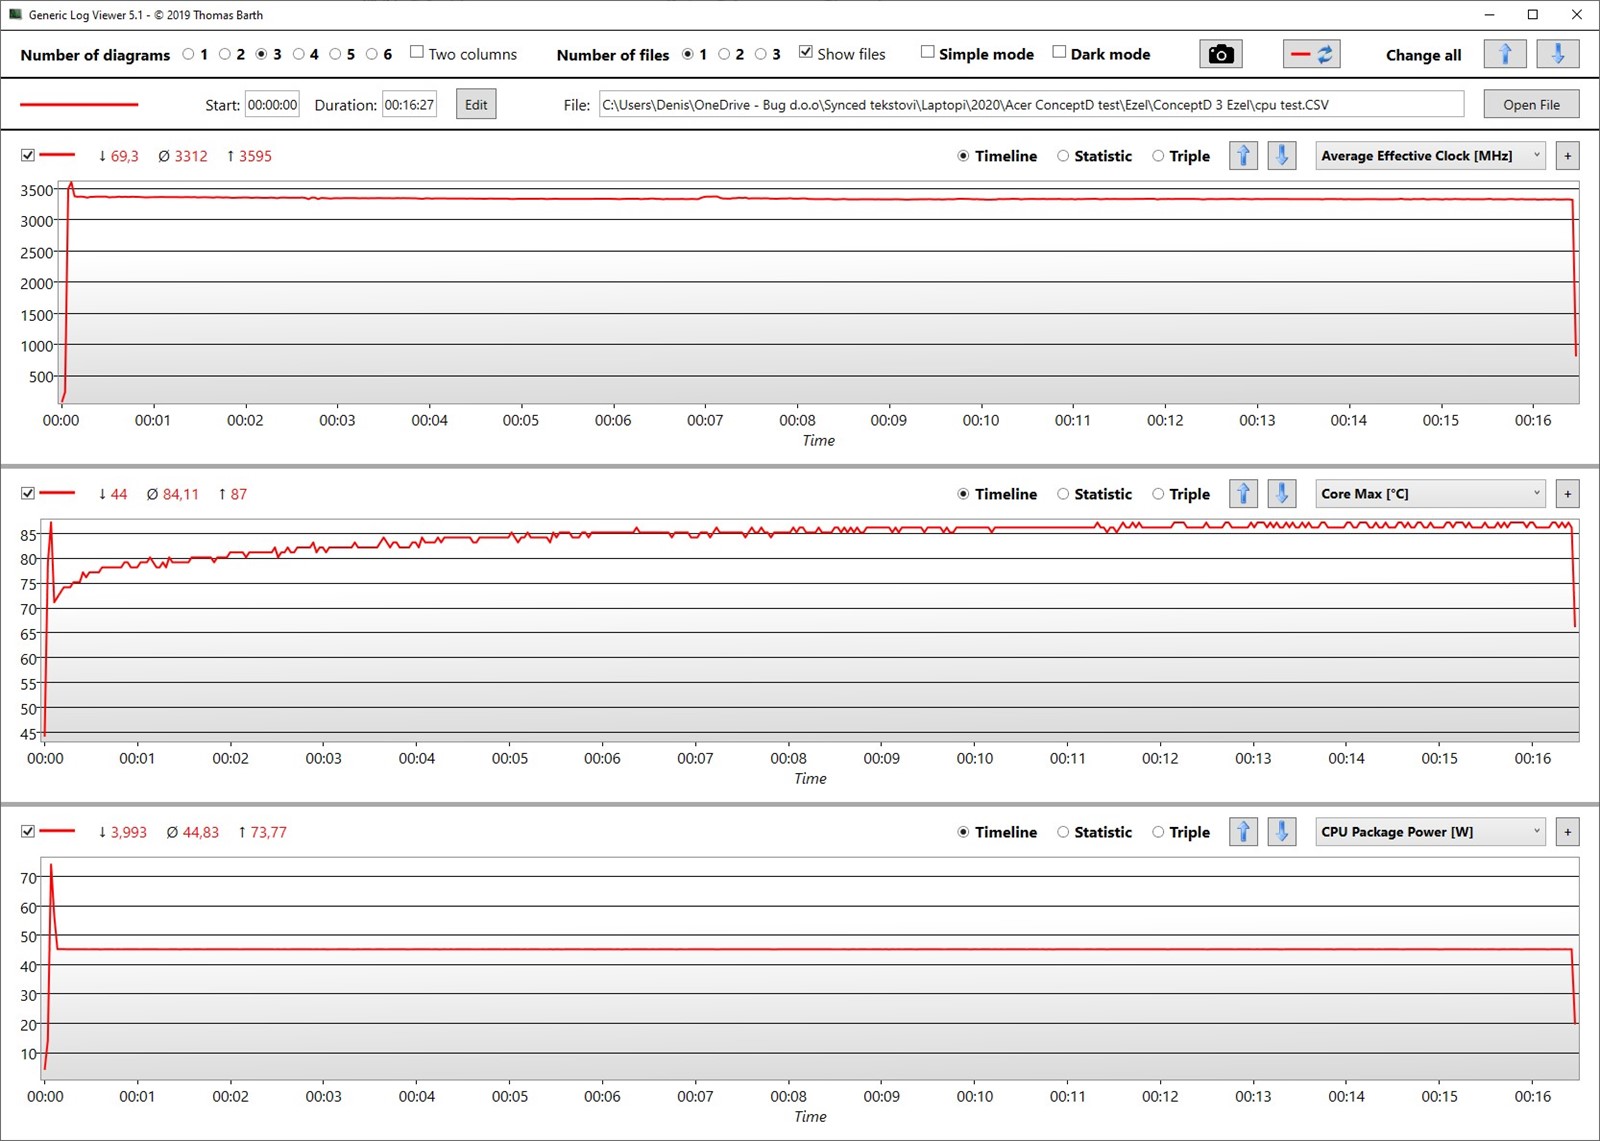Open the Average Effective Clock dropdown
Screen dimensions: 1600x1141
[1430, 156]
